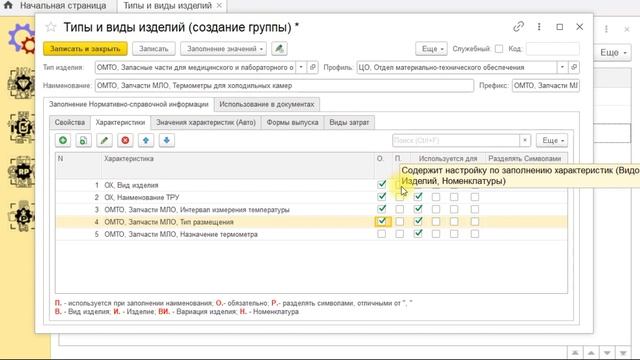The width and height of the screenshot is (640, 360).
Task: Click the delete row red icon
Action: (x=125, y=140)
